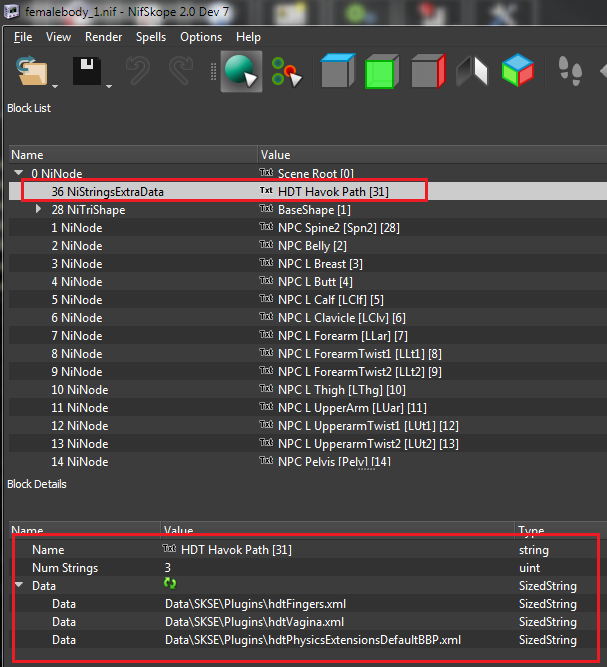
Task: Click Txt icon beside NPC Pelvis [Pelv]
Action: click(266, 460)
